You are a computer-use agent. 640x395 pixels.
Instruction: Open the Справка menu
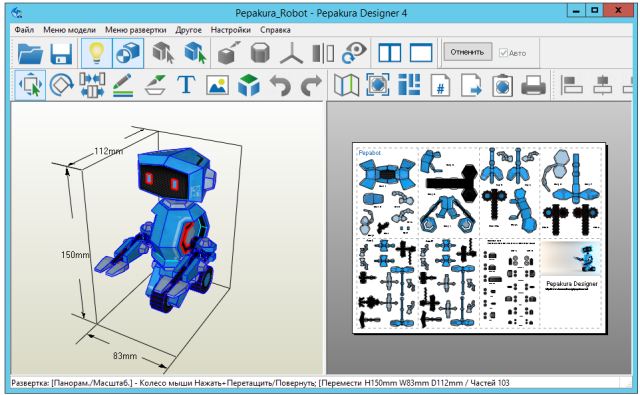(276, 30)
